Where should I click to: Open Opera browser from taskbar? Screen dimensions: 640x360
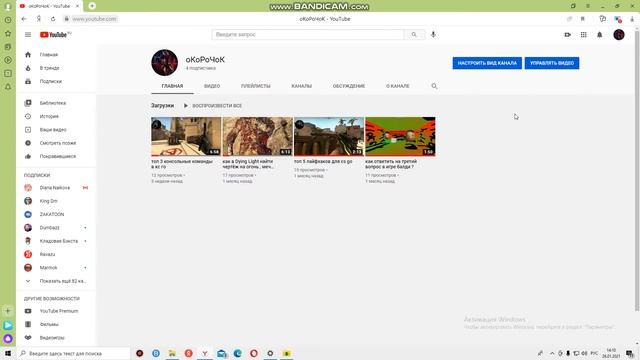(254, 353)
